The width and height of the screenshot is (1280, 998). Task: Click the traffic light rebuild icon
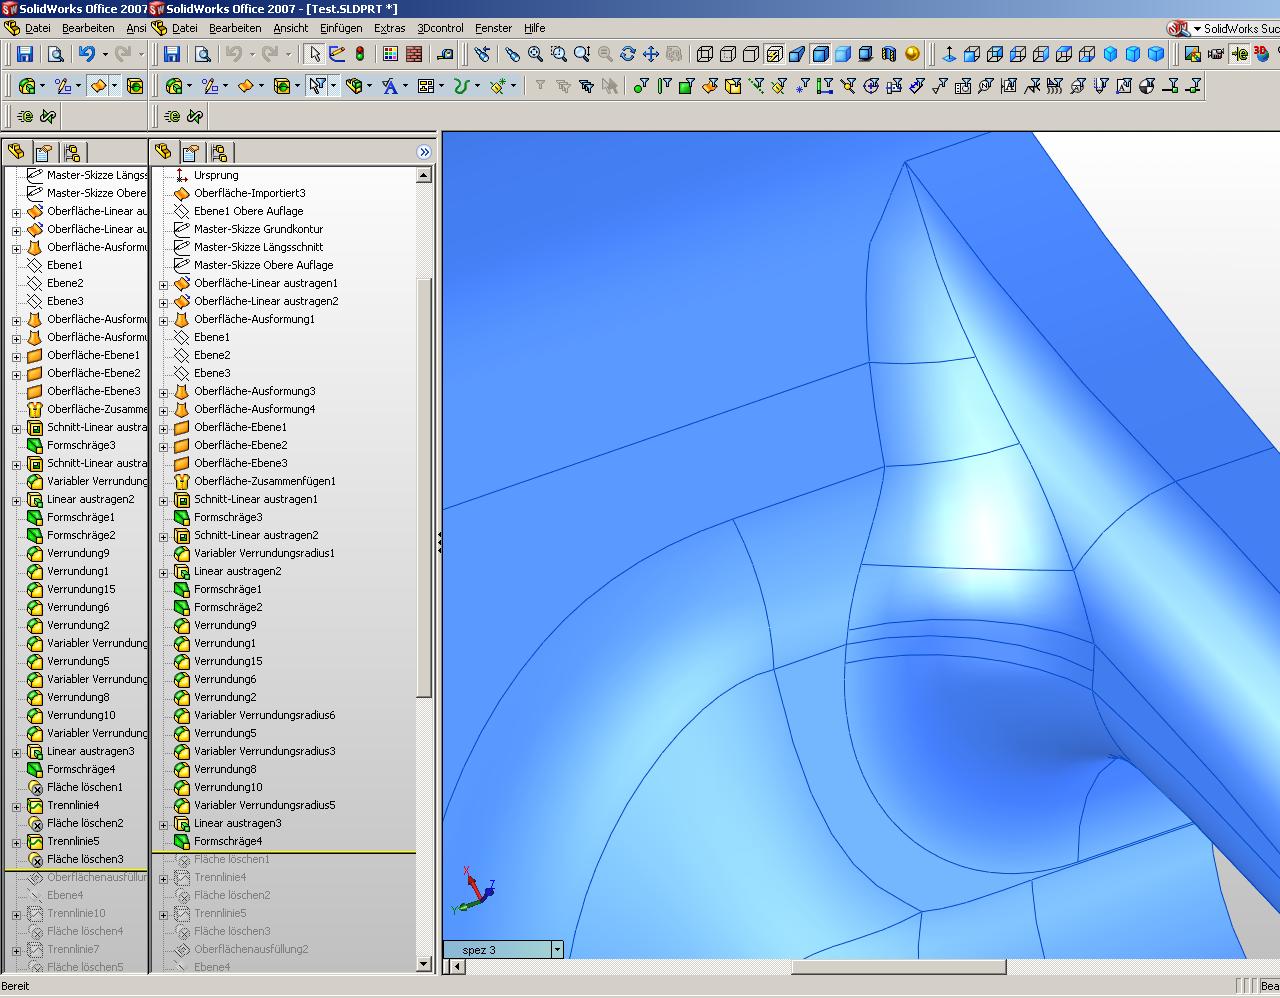[360, 54]
